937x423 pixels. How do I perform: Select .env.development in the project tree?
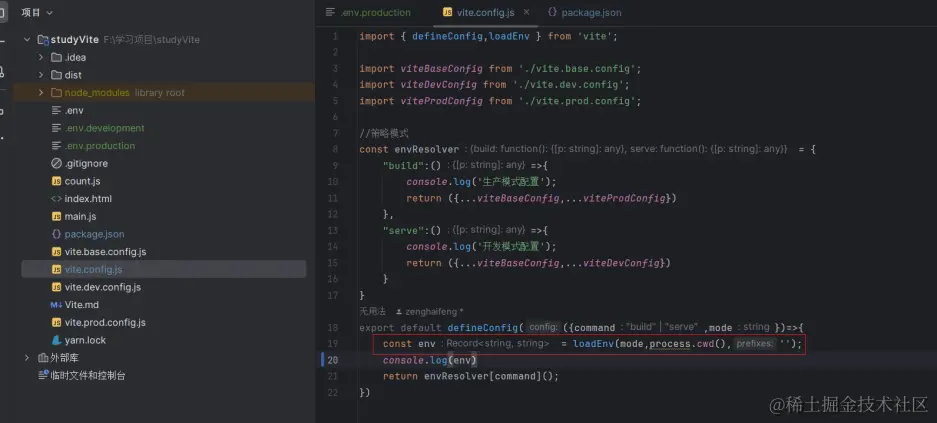click(x=105, y=128)
